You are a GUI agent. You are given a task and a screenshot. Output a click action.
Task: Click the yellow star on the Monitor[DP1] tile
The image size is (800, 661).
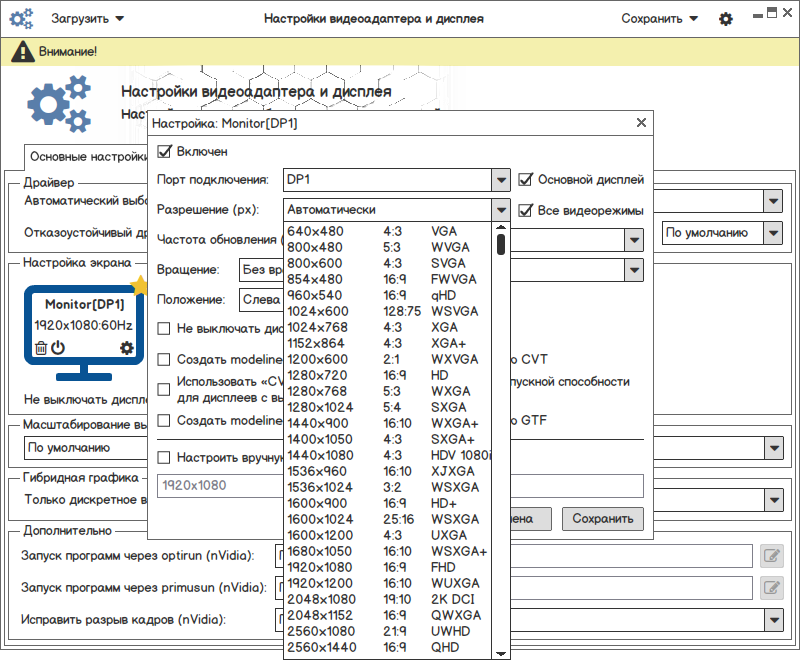pyautogui.click(x=139, y=286)
